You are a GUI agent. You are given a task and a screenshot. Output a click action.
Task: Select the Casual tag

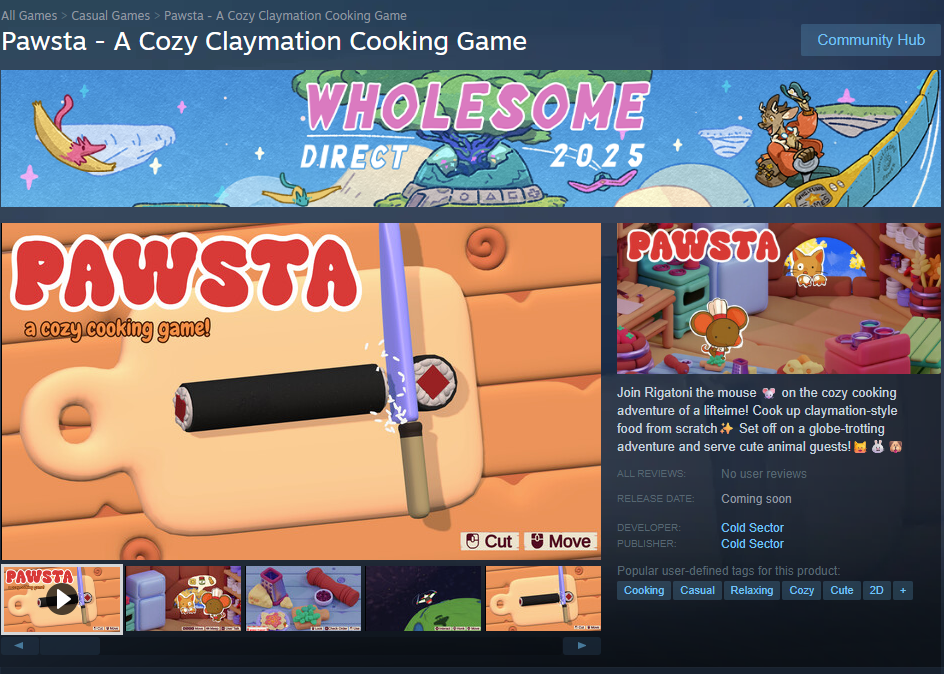tap(697, 590)
